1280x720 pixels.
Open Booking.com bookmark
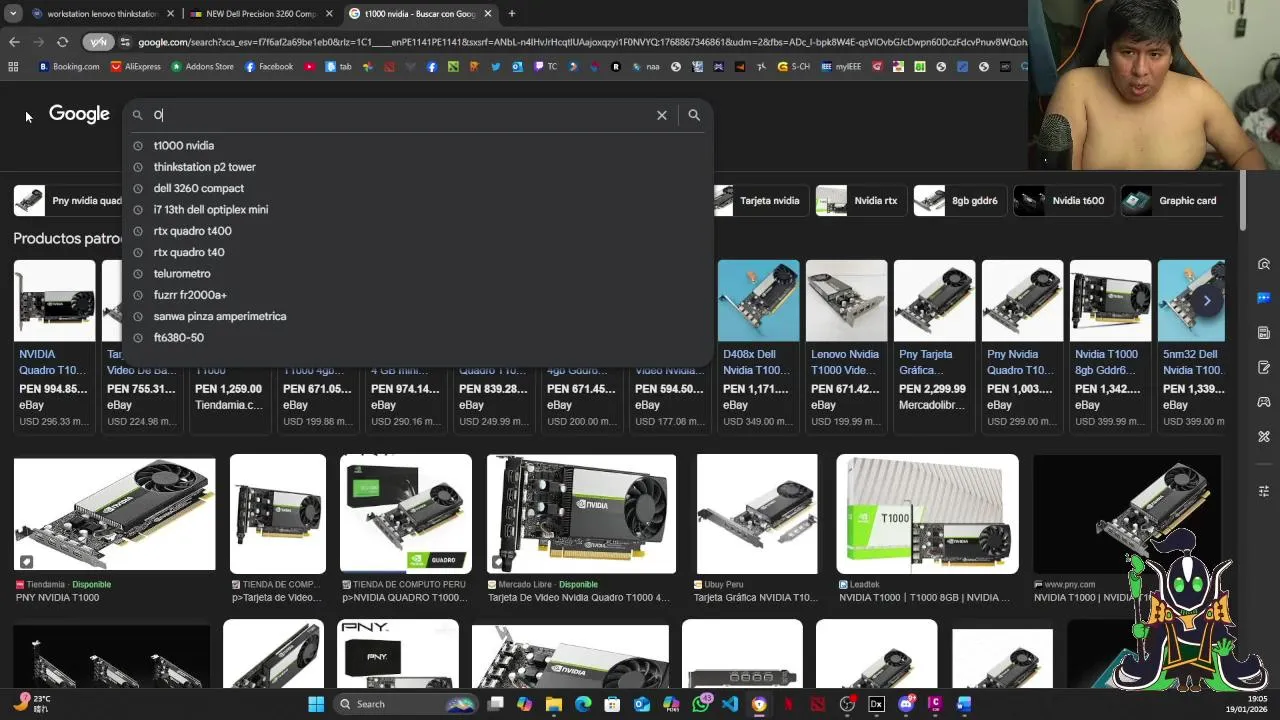coord(70,67)
